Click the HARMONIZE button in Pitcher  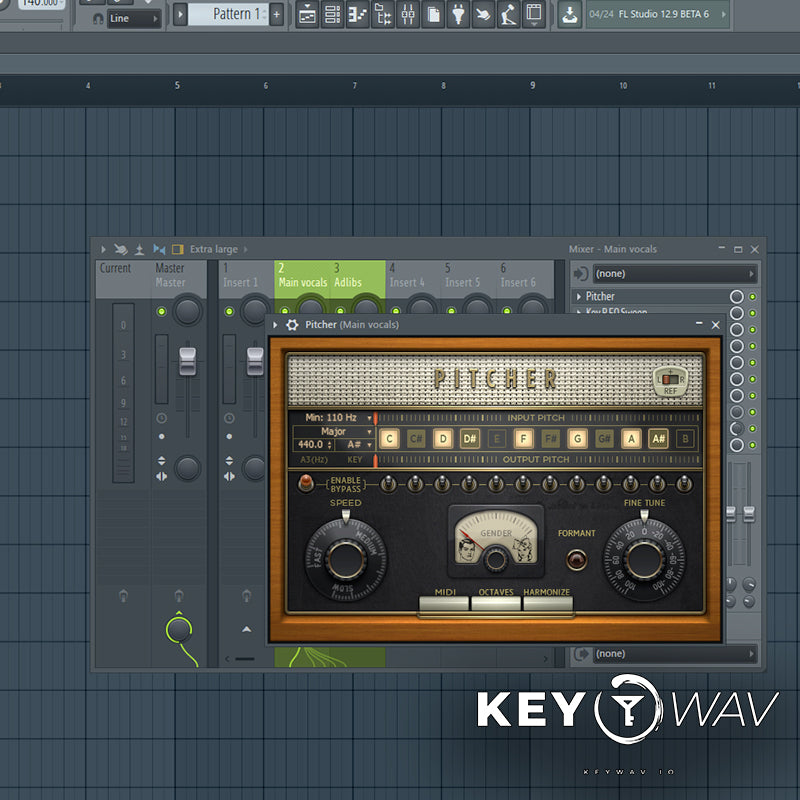pos(548,604)
